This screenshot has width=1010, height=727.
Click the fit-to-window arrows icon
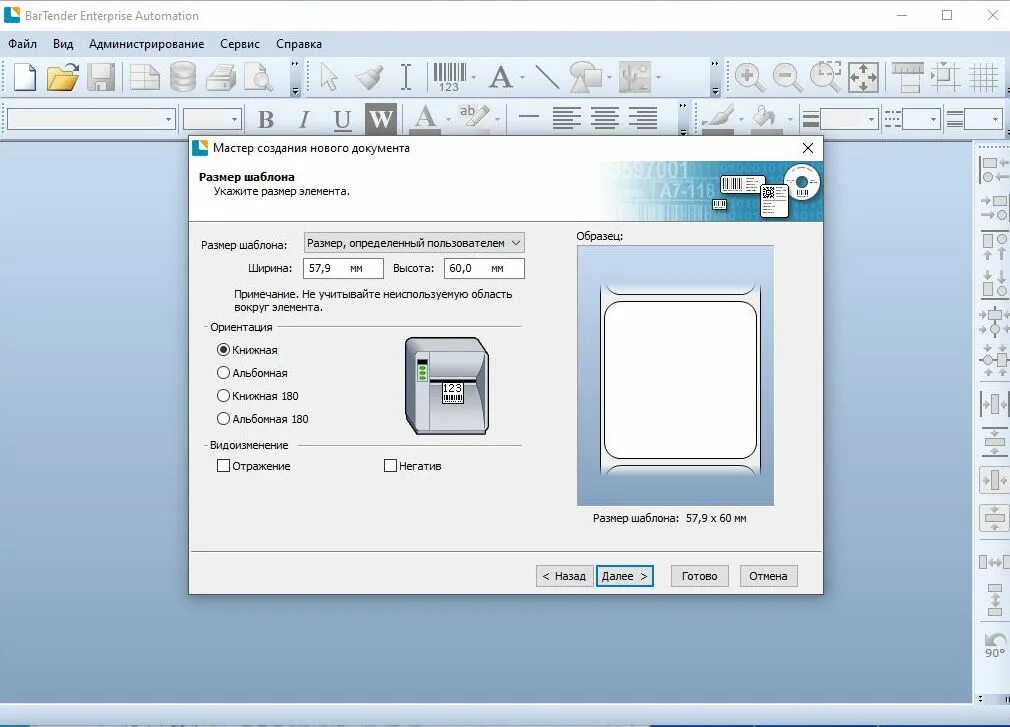point(863,78)
